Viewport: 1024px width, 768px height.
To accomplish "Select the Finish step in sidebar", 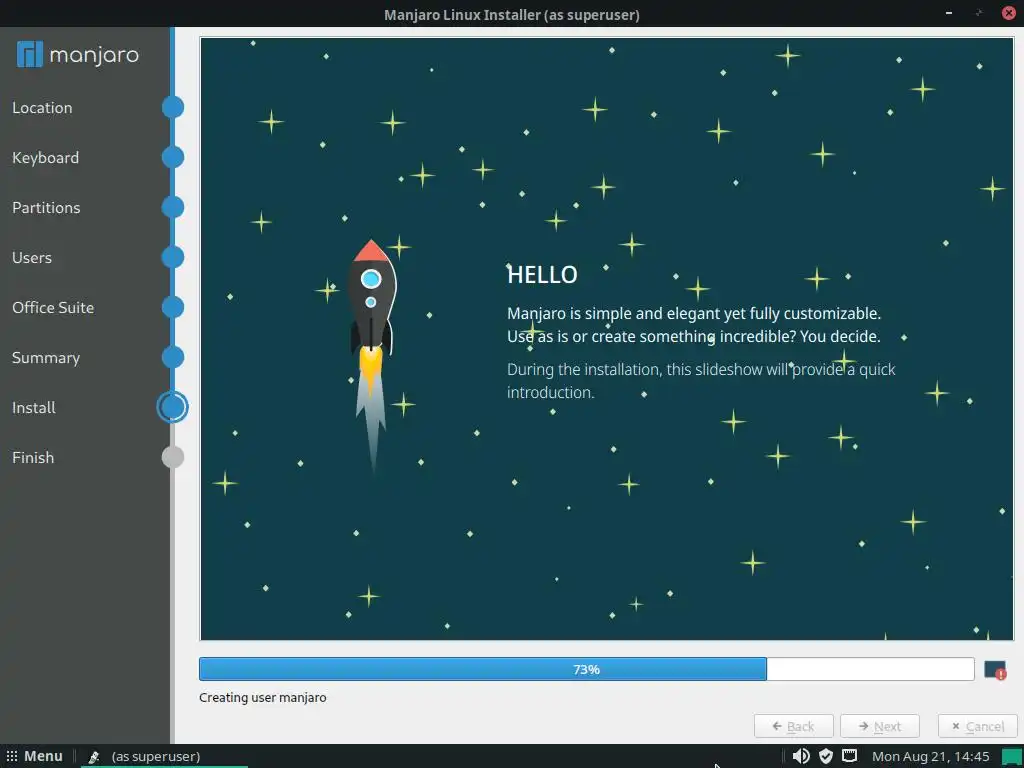I will click(x=33, y=458).
